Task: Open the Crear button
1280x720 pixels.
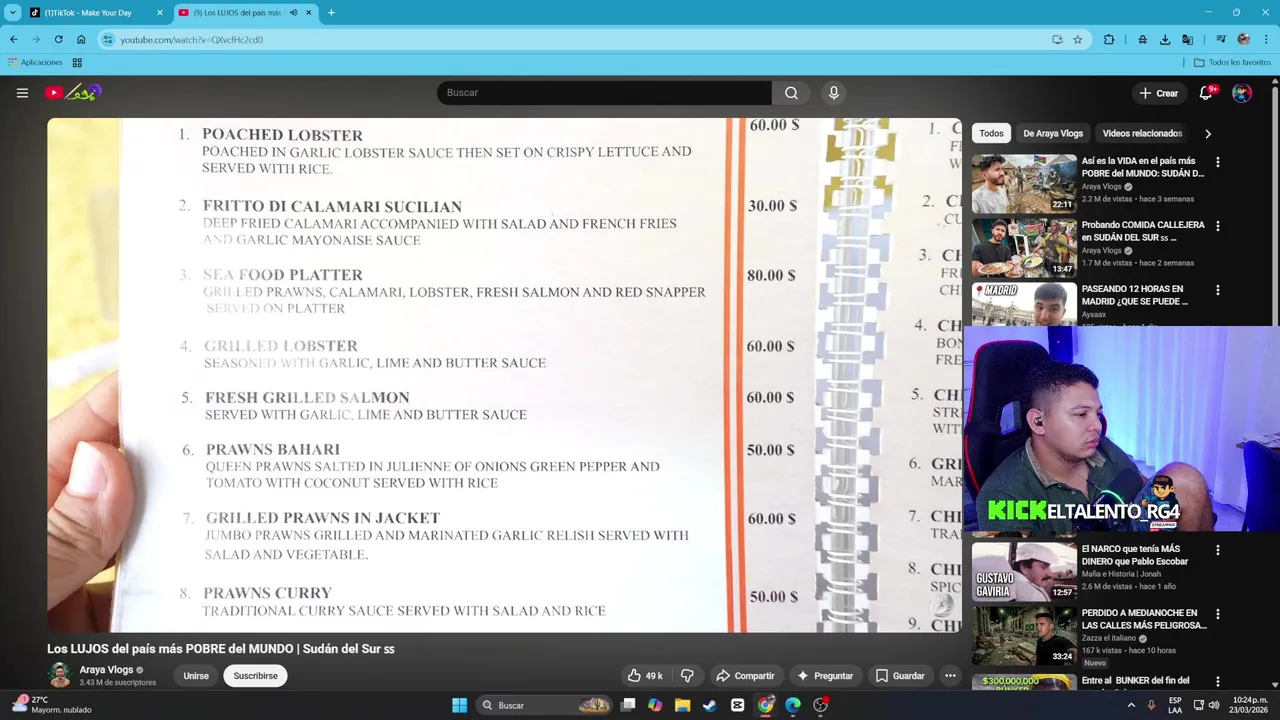Action: pyautogui.click(x=1159, y=93)
